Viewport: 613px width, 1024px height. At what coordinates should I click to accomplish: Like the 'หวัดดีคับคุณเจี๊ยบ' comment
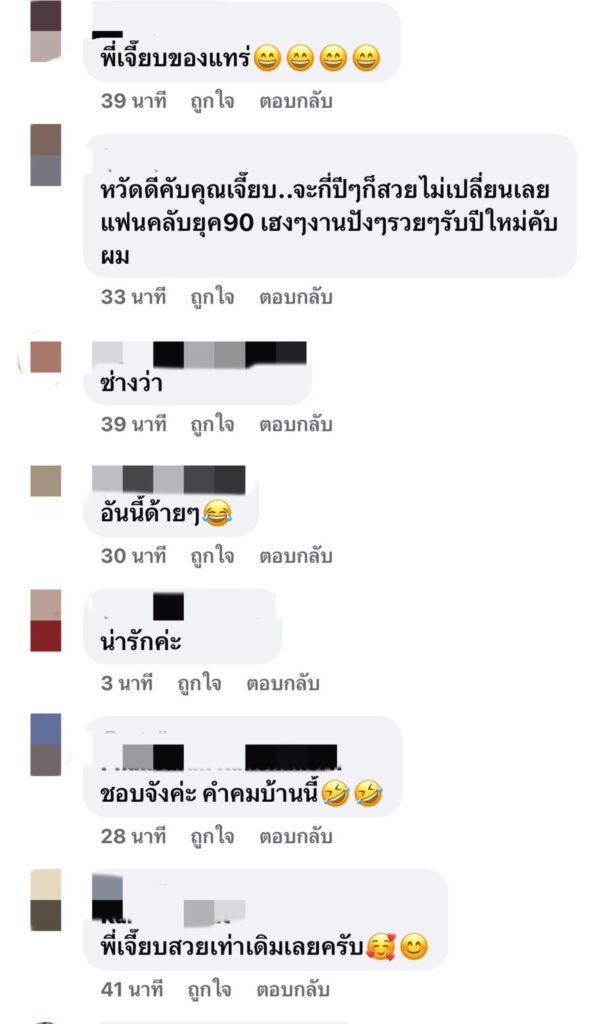tap(212, 298)
